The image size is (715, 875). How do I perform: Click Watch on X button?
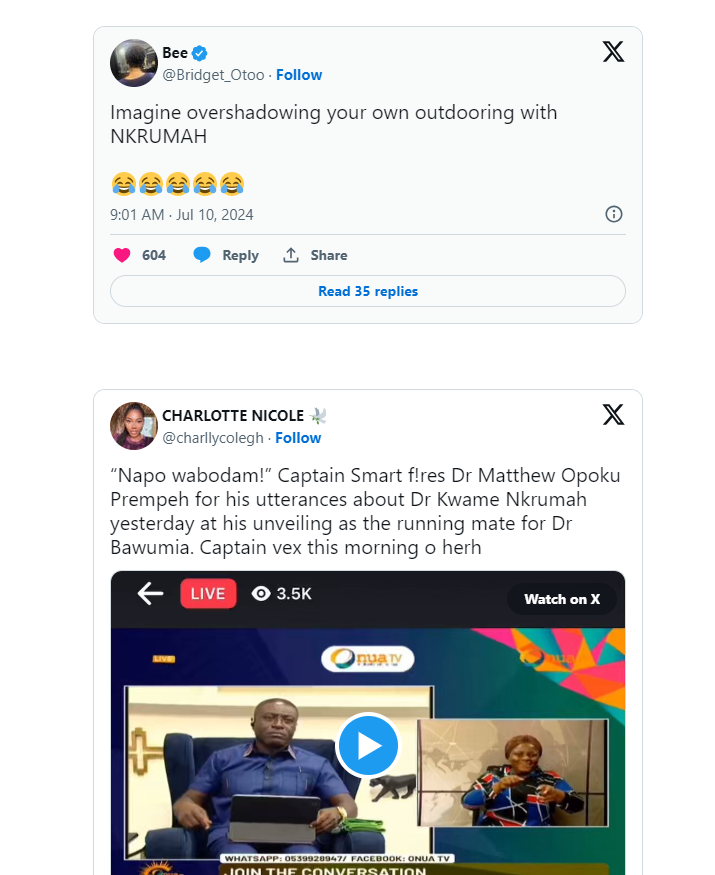[562, 599]
